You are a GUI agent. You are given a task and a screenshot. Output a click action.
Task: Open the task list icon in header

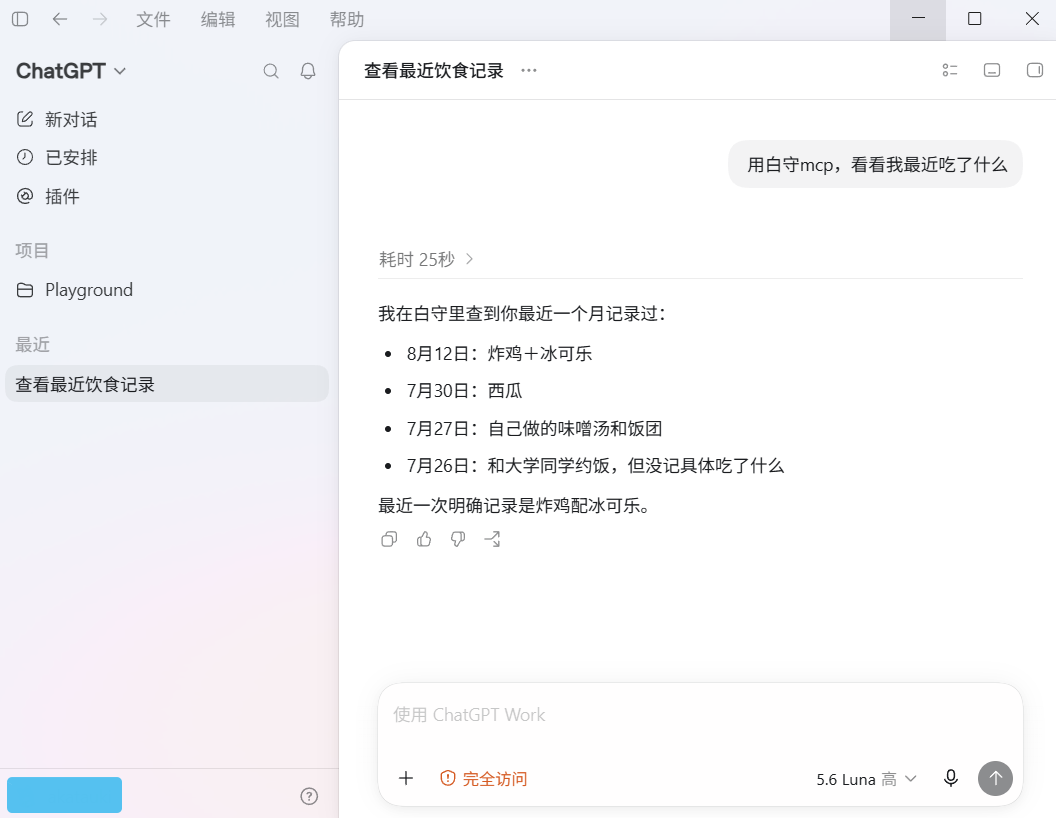point(950,70)
